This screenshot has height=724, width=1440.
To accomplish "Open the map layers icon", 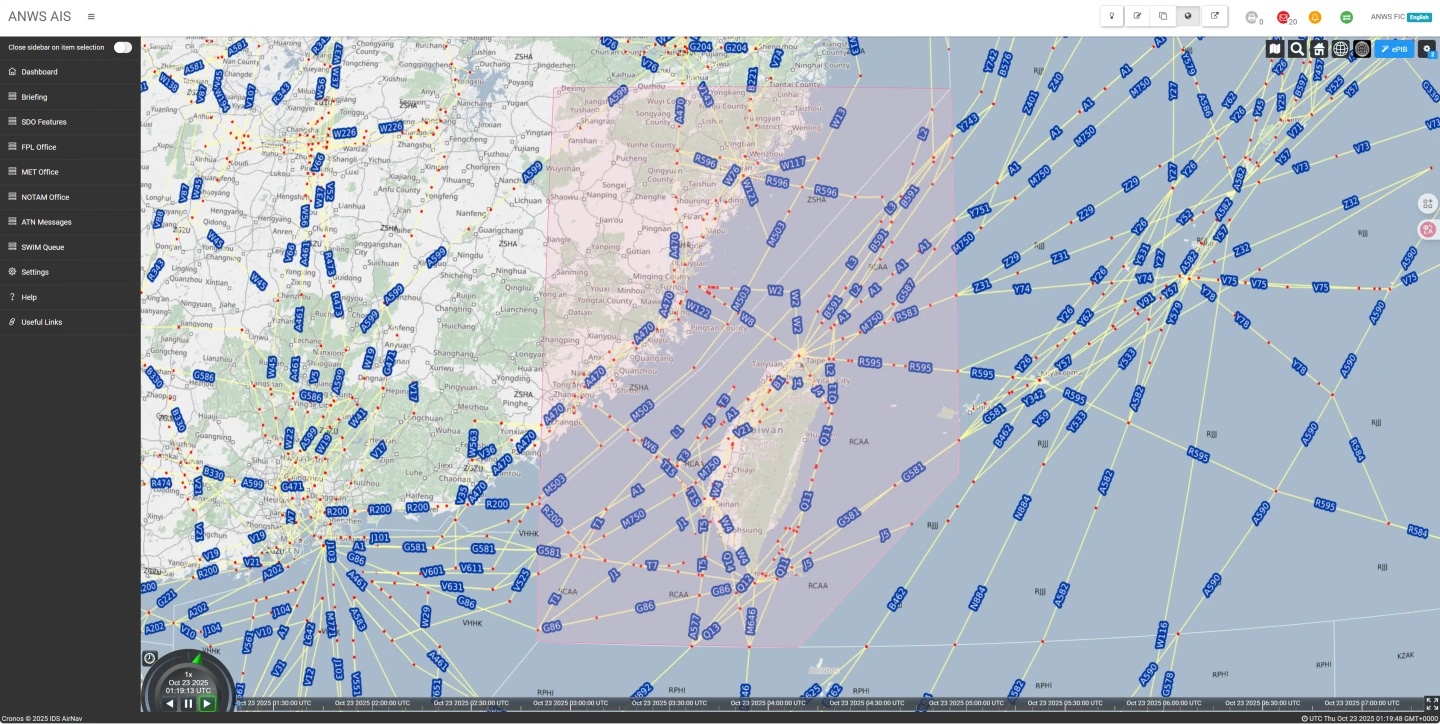I will coord(1275,49).
